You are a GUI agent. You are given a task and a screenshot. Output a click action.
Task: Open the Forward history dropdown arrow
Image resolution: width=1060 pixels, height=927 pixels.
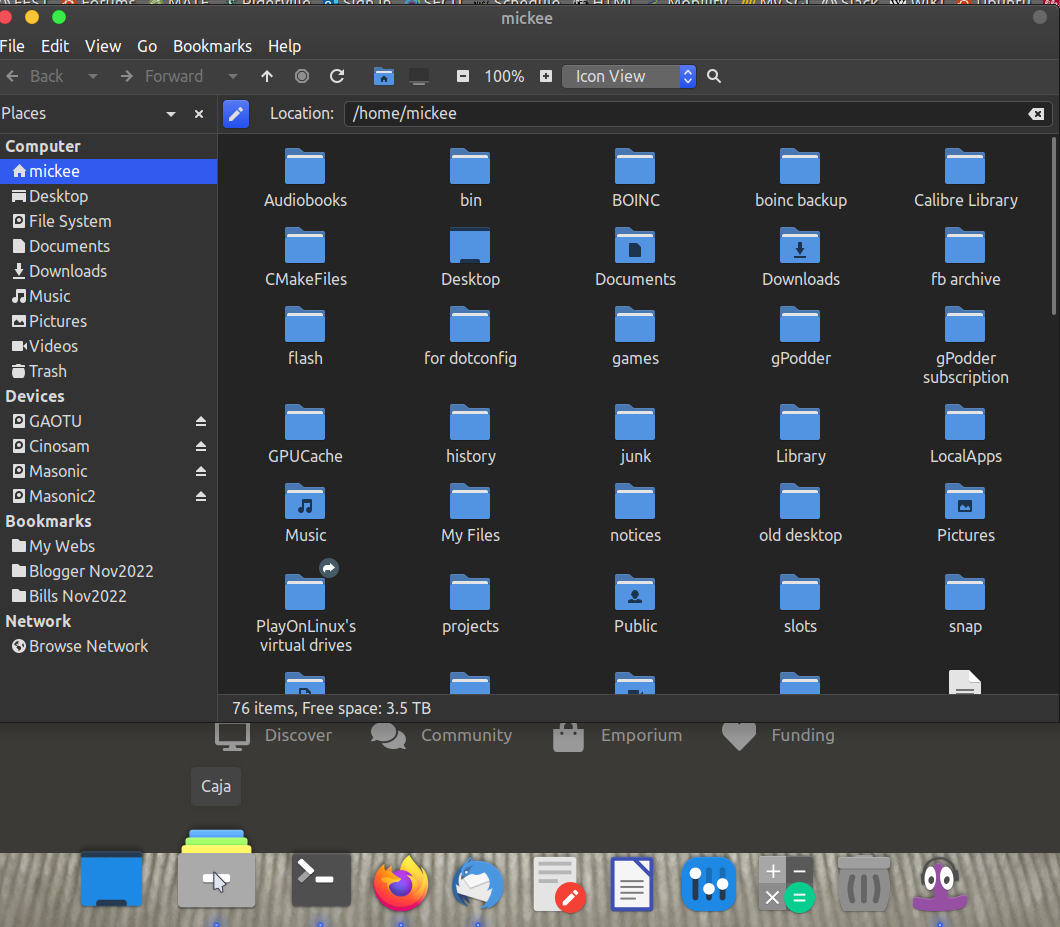[x=233, y=76]
